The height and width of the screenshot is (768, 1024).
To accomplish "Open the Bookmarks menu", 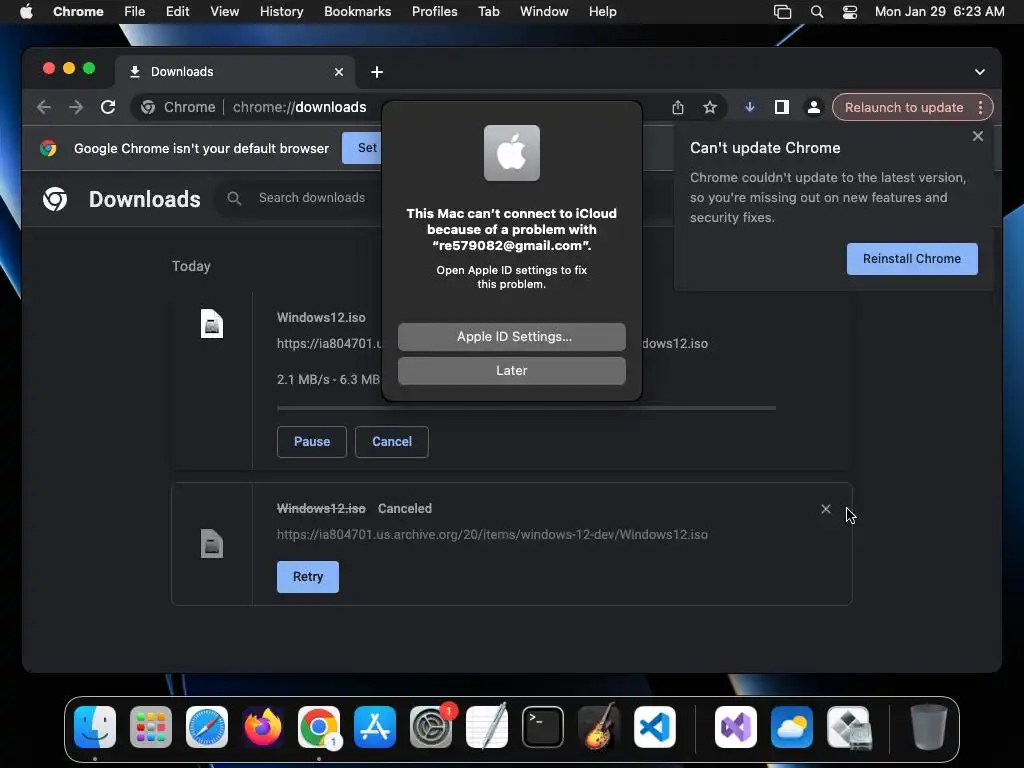I will click(x=357, y=12).
